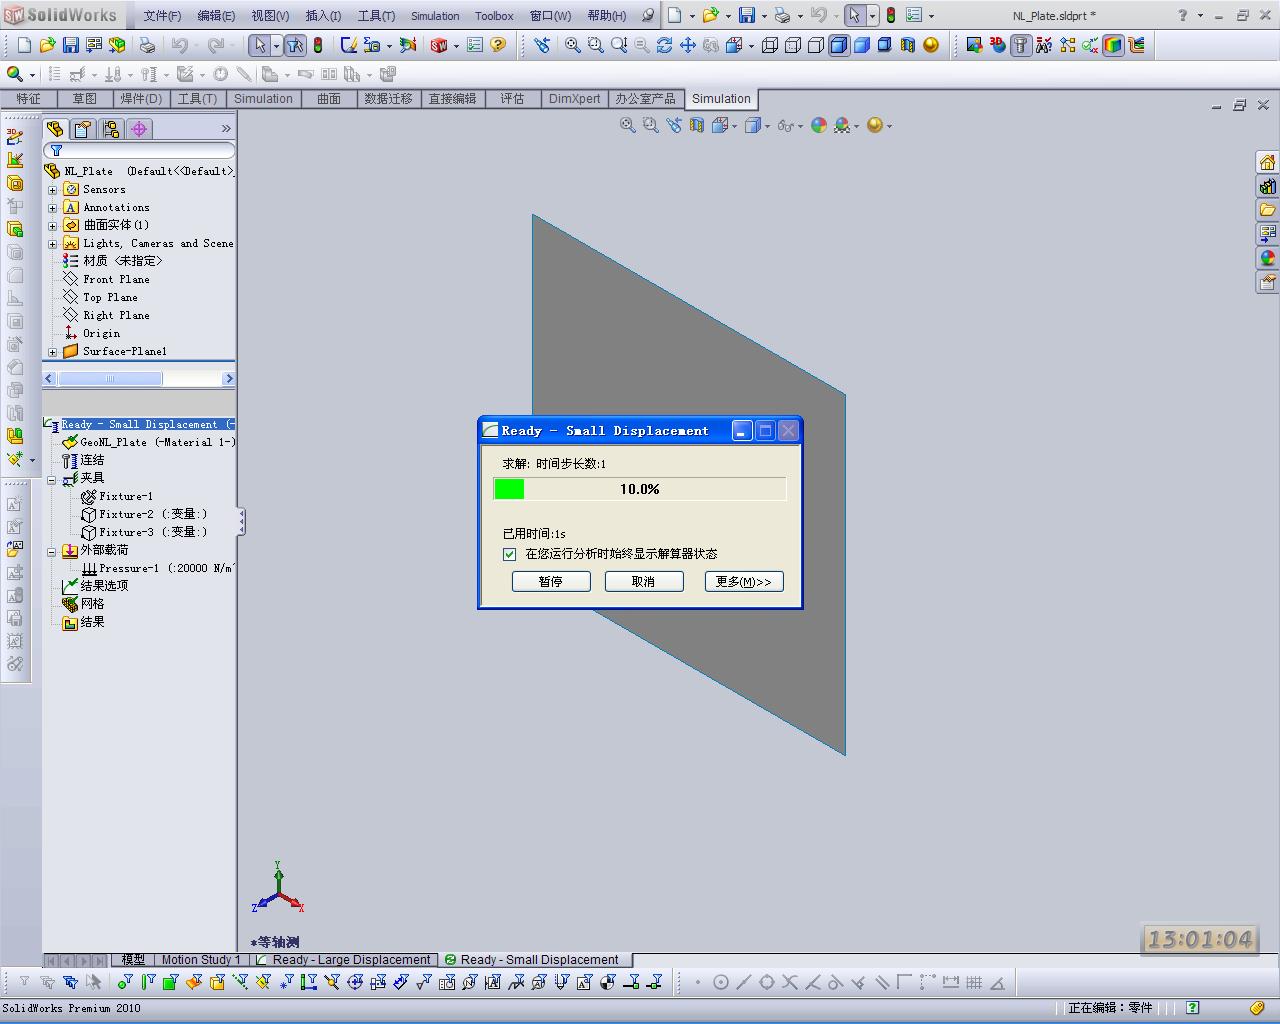Expand the Sensors tree node
Image resolution: width=1280 pixels, height=1024 pixels.
point(52,190)
